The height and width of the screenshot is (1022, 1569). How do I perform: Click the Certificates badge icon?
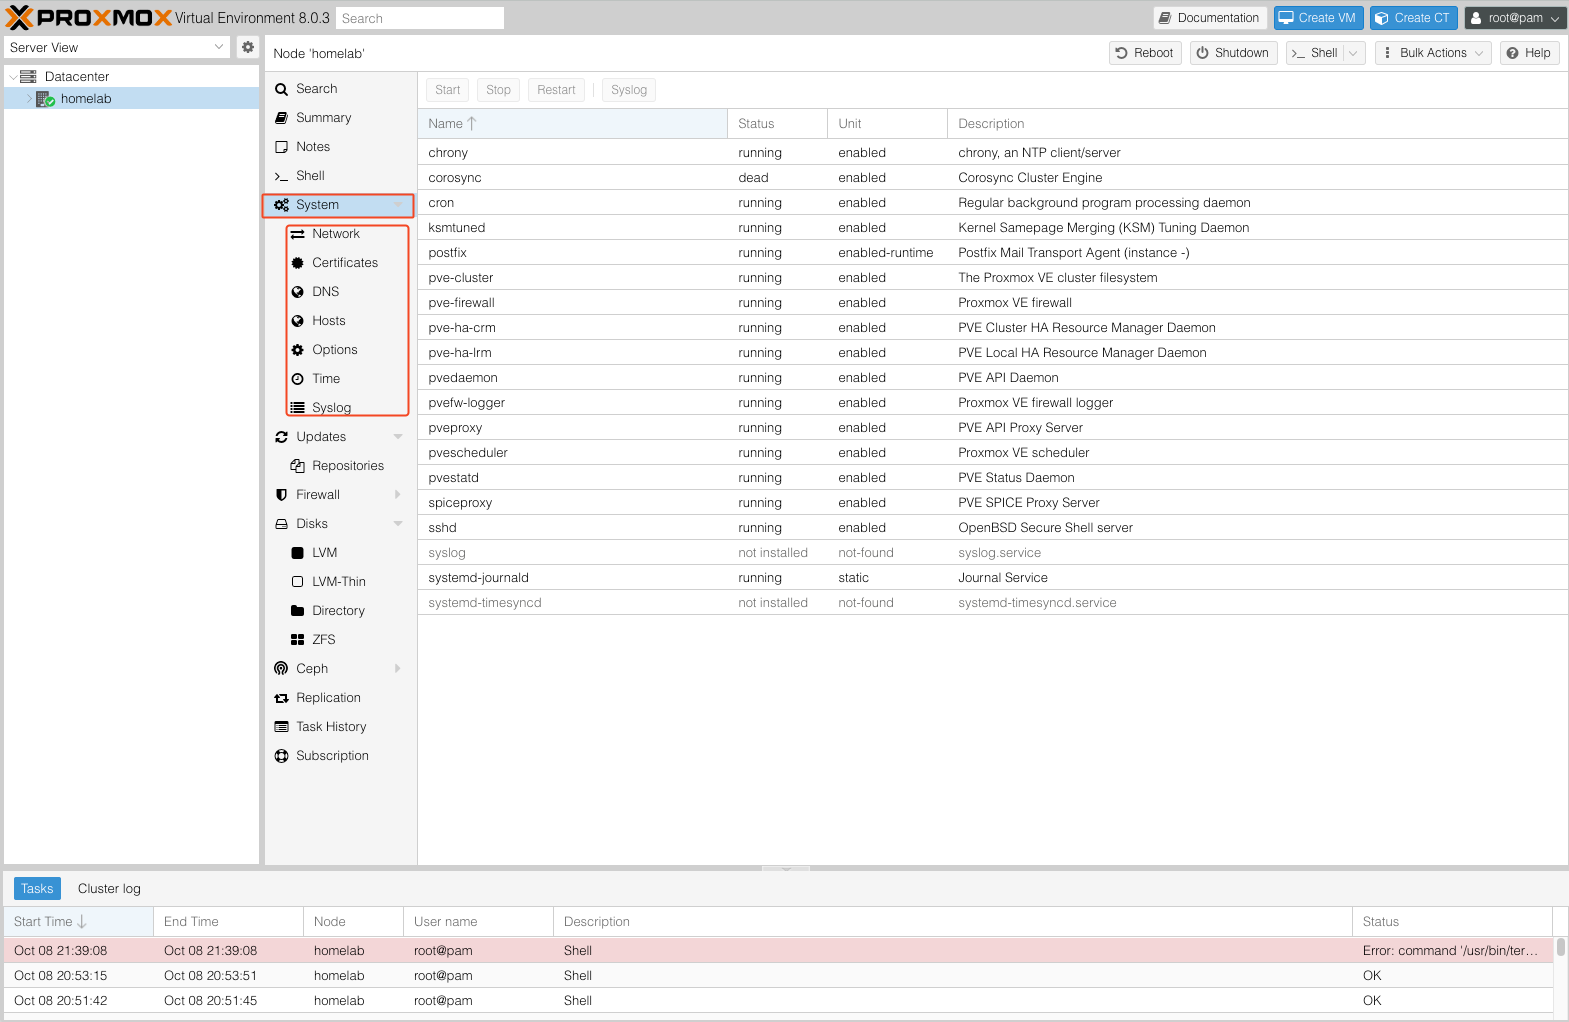(x=298, y=263)
